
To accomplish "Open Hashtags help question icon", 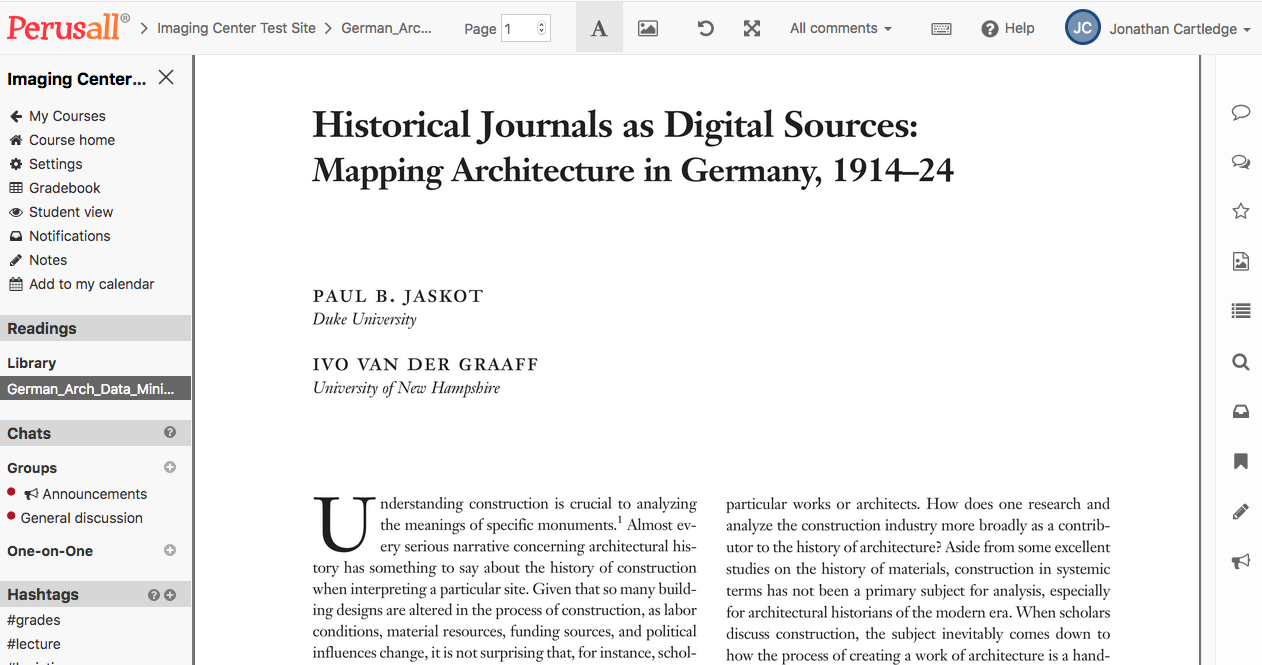I will click(154, 595).
